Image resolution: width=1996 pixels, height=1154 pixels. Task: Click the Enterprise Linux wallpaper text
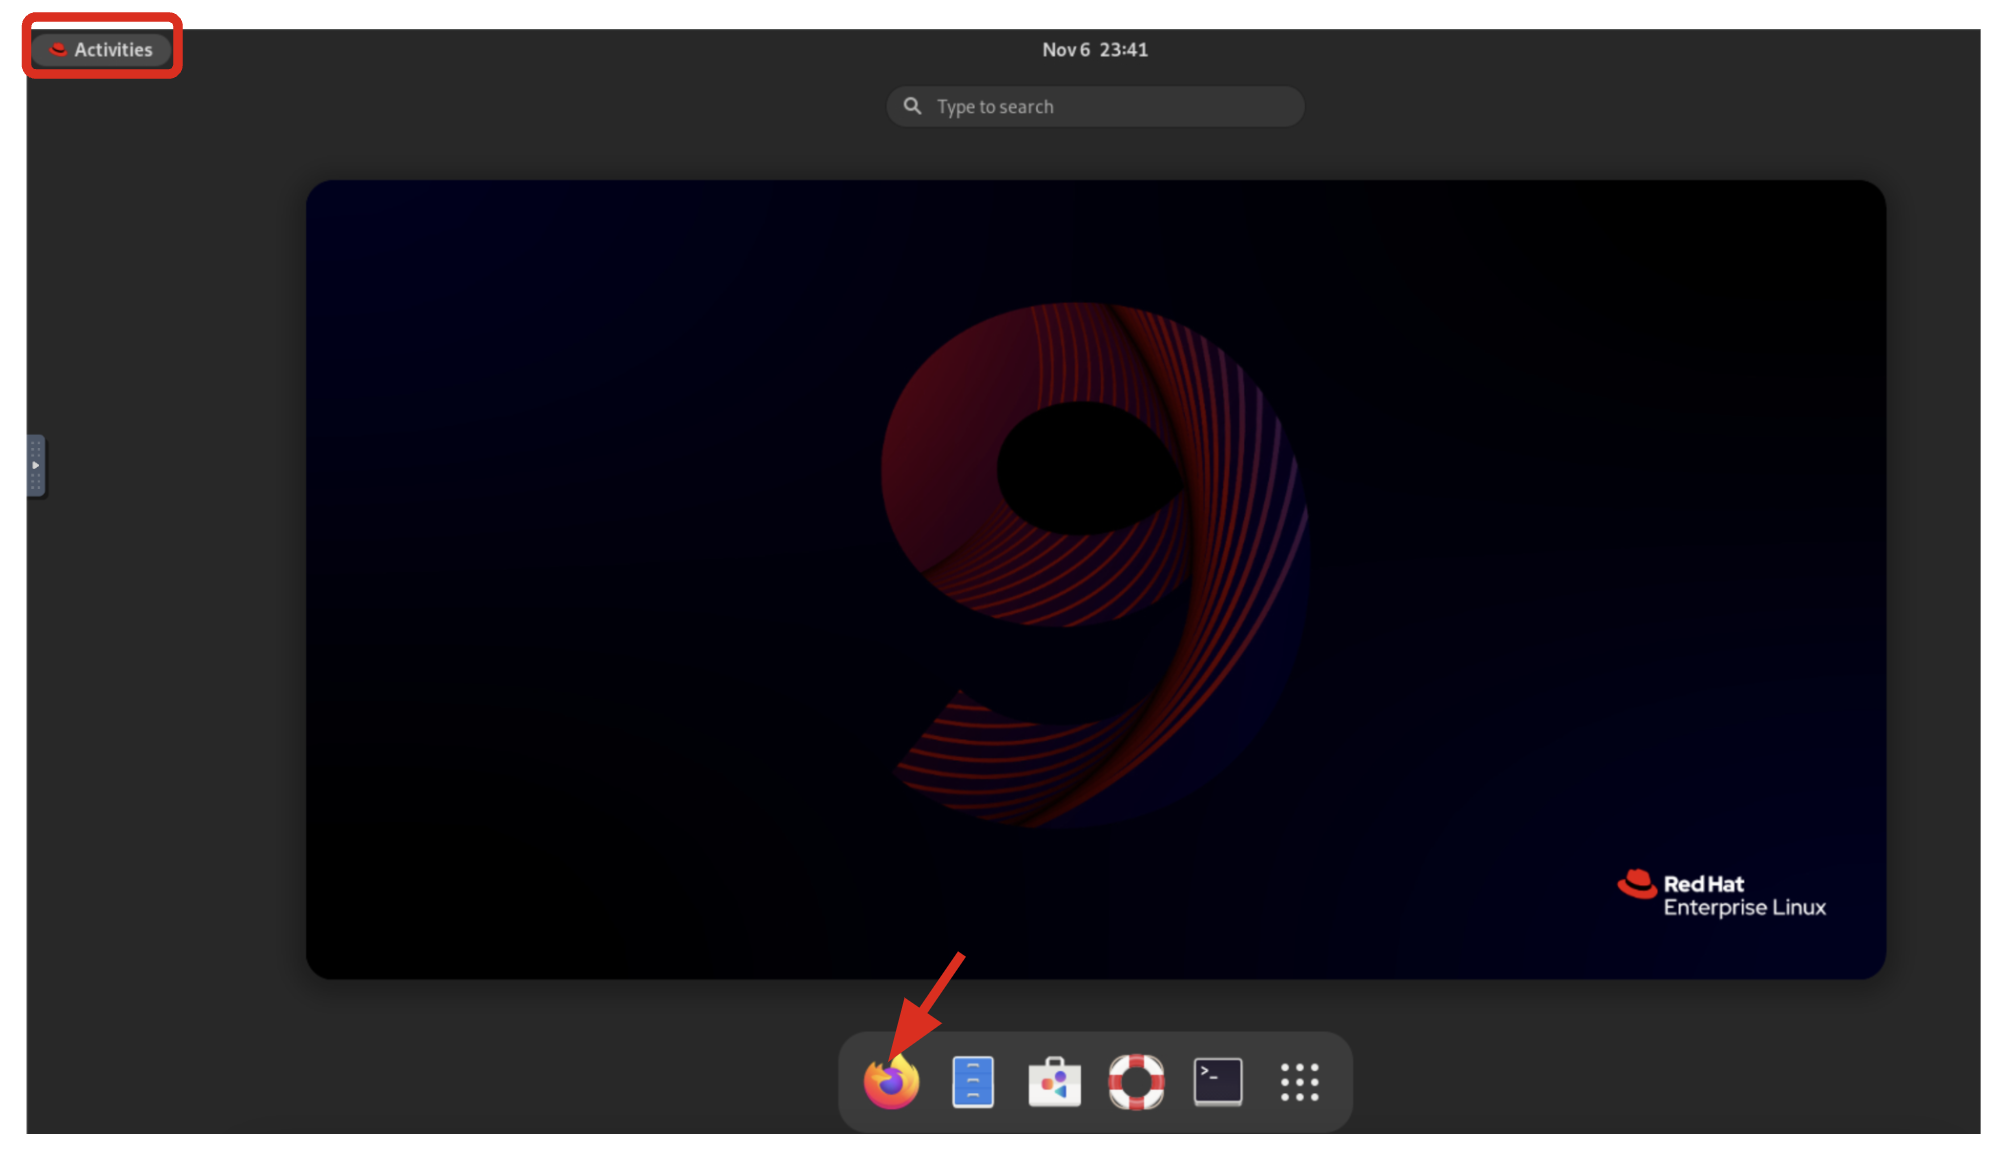tap(1744, 908)
